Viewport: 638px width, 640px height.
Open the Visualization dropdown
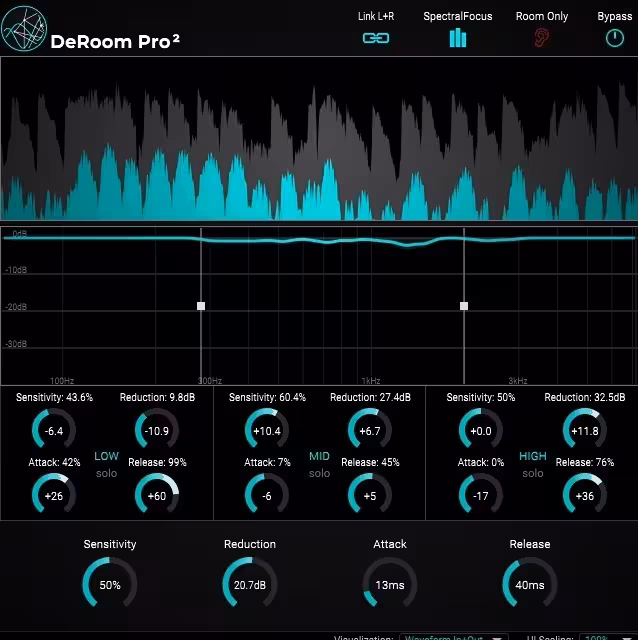(453, 637)
